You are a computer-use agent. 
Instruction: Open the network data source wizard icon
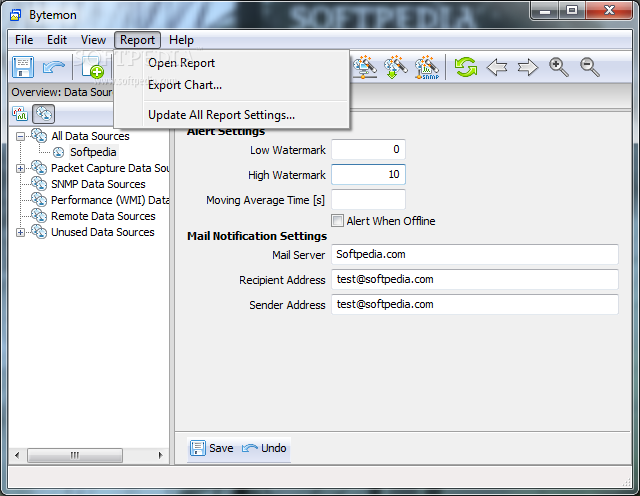click(364, 67)
